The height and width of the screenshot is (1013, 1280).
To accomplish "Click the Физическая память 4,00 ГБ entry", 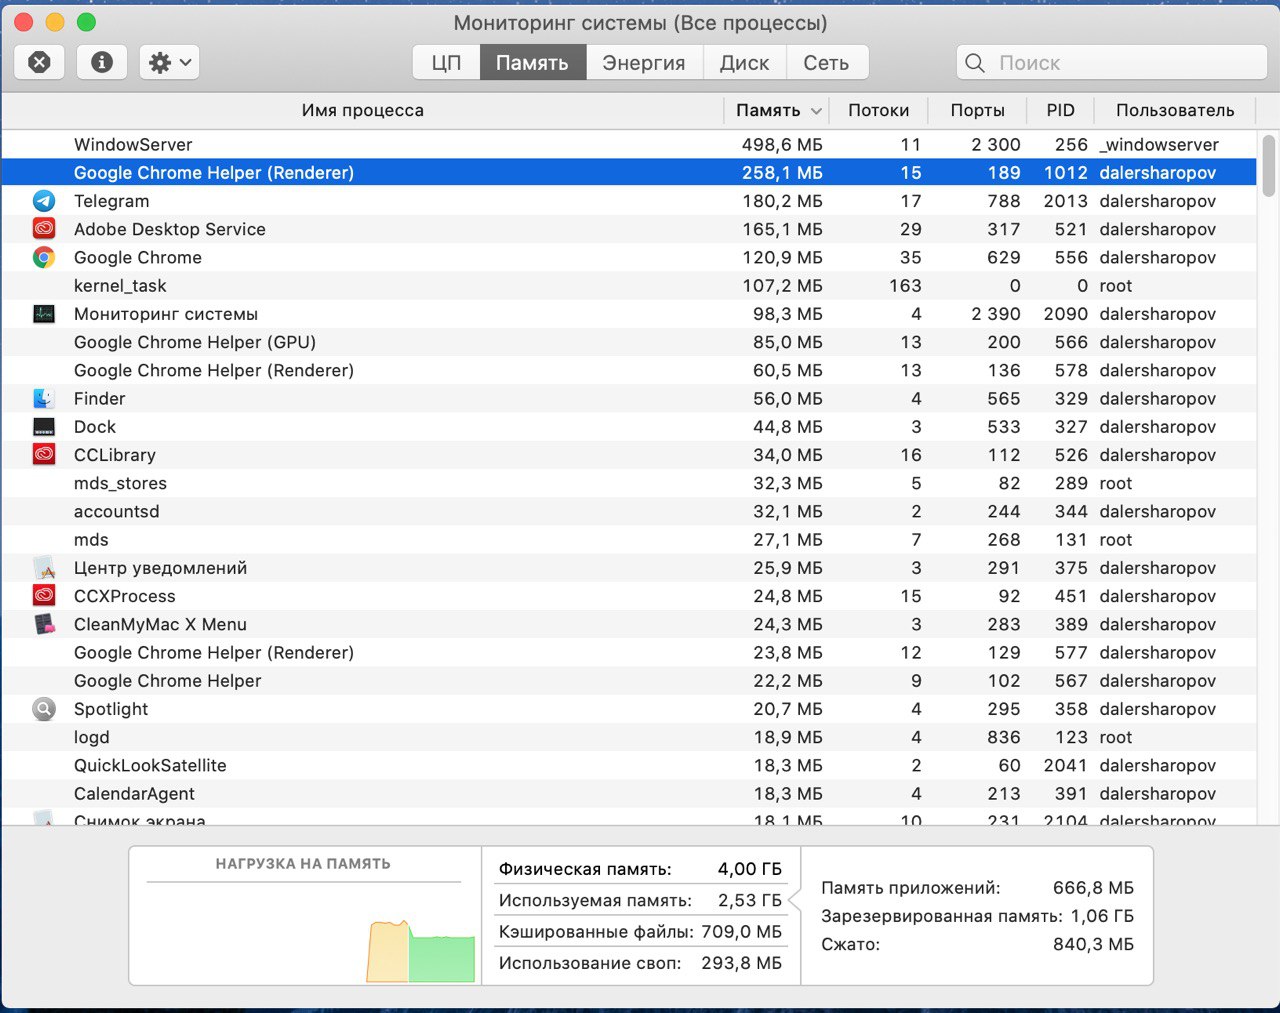I will point(640,869).
